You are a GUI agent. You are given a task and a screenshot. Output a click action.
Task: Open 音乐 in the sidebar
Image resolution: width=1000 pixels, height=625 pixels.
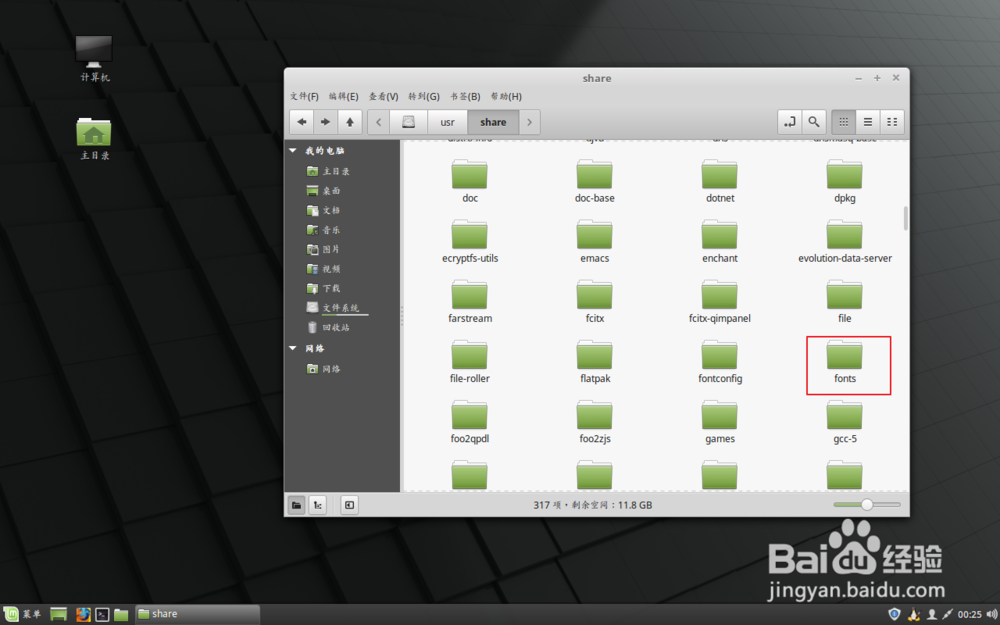pos(324,230)
